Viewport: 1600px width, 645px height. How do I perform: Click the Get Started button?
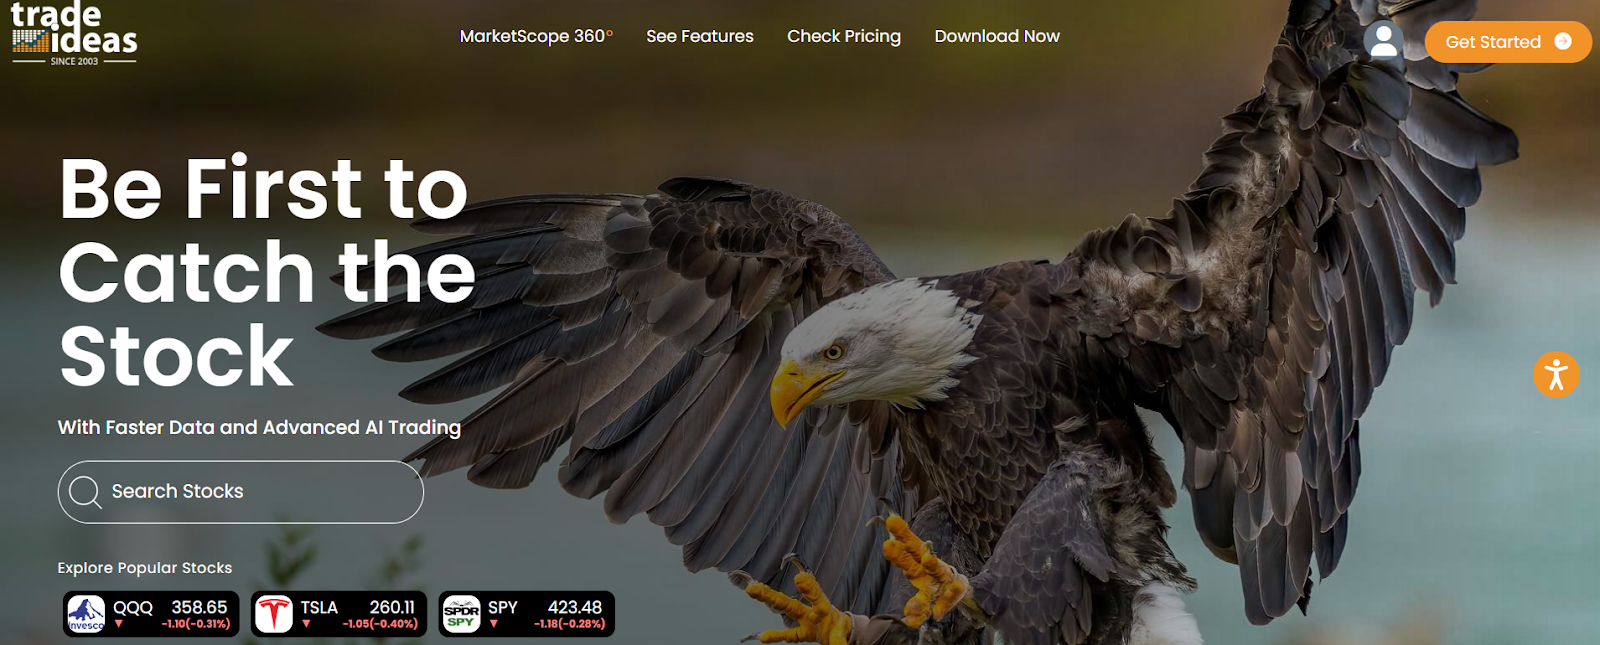(1508, 42)
